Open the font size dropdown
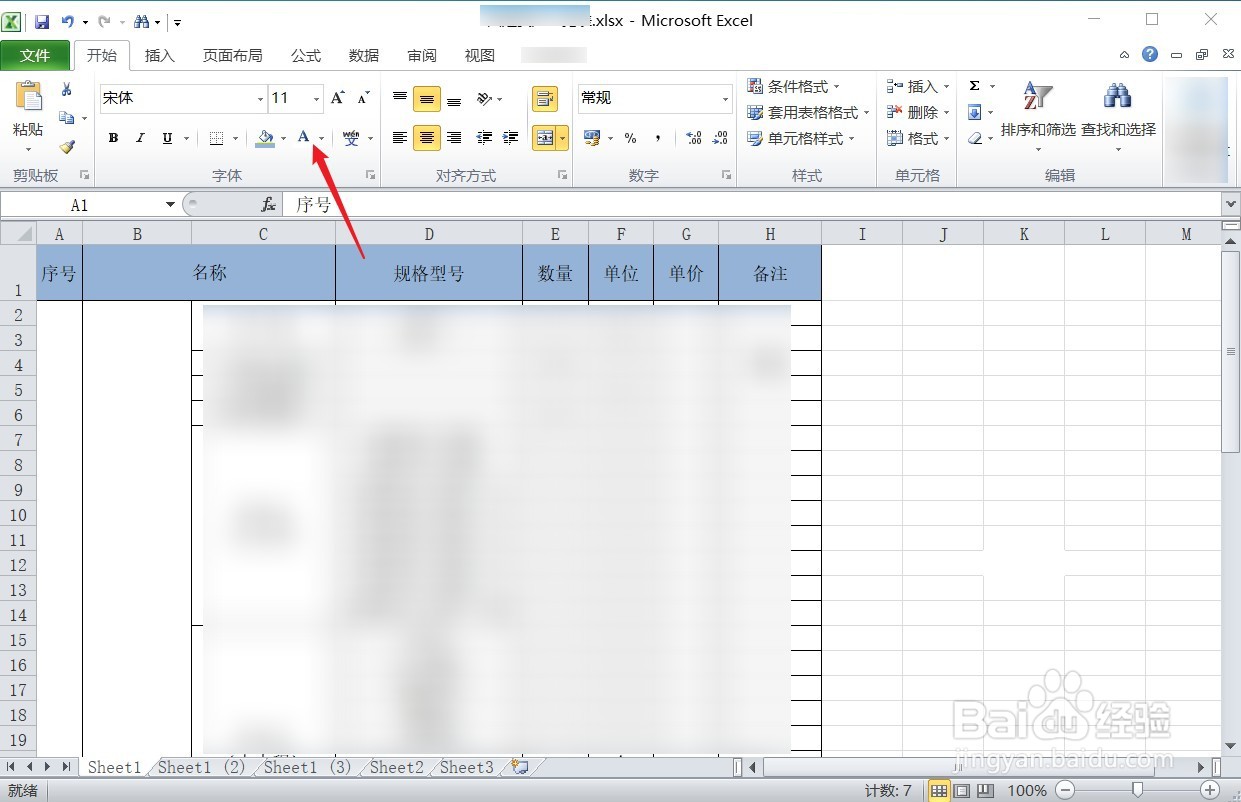The width and height of the screenshot is (1241, 802). tap(315, 98)
